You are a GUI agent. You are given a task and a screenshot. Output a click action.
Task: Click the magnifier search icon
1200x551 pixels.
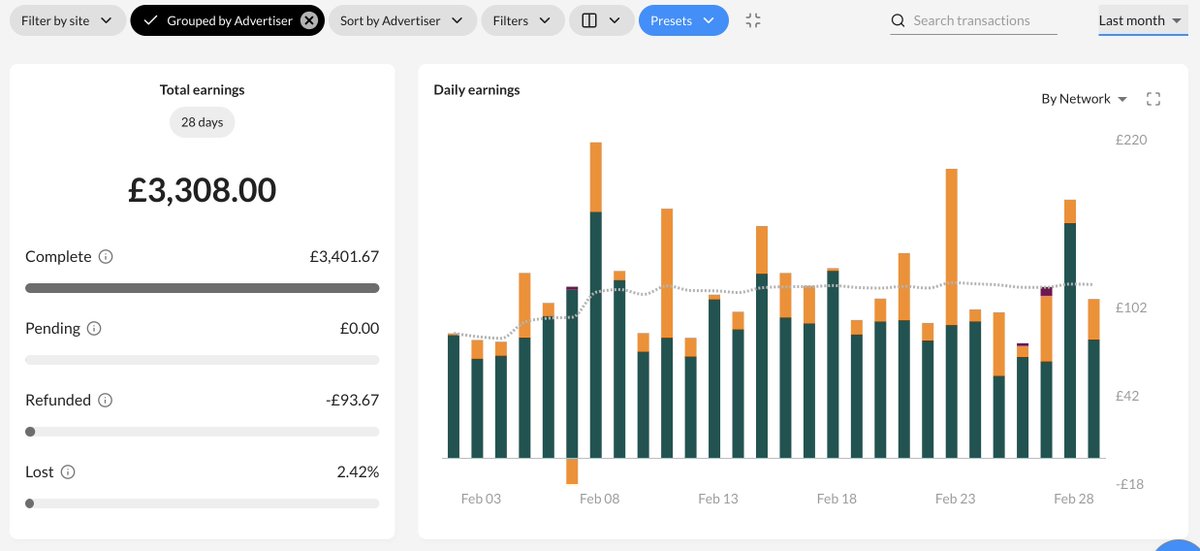[x=898, y=20]
